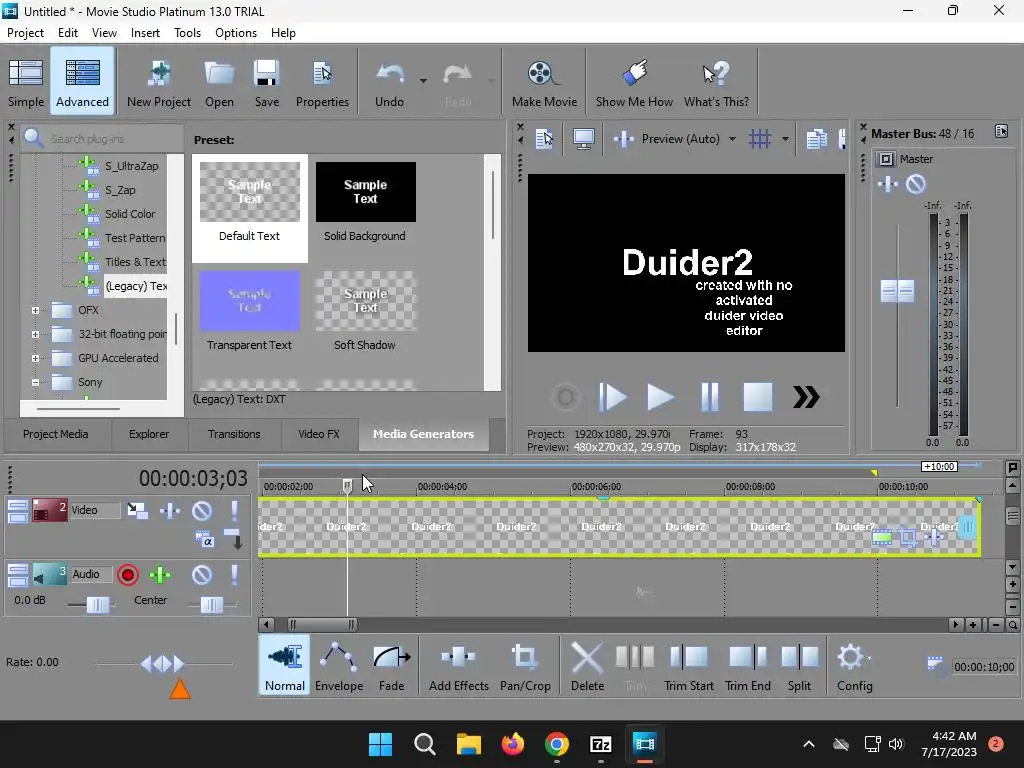
Task: Open the Make Movie wizard
Action: tap(544, 82)
